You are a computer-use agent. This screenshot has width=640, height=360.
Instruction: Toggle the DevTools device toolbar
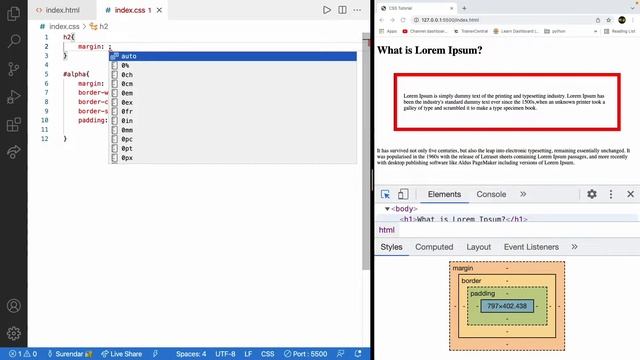[x=403, y=194]
